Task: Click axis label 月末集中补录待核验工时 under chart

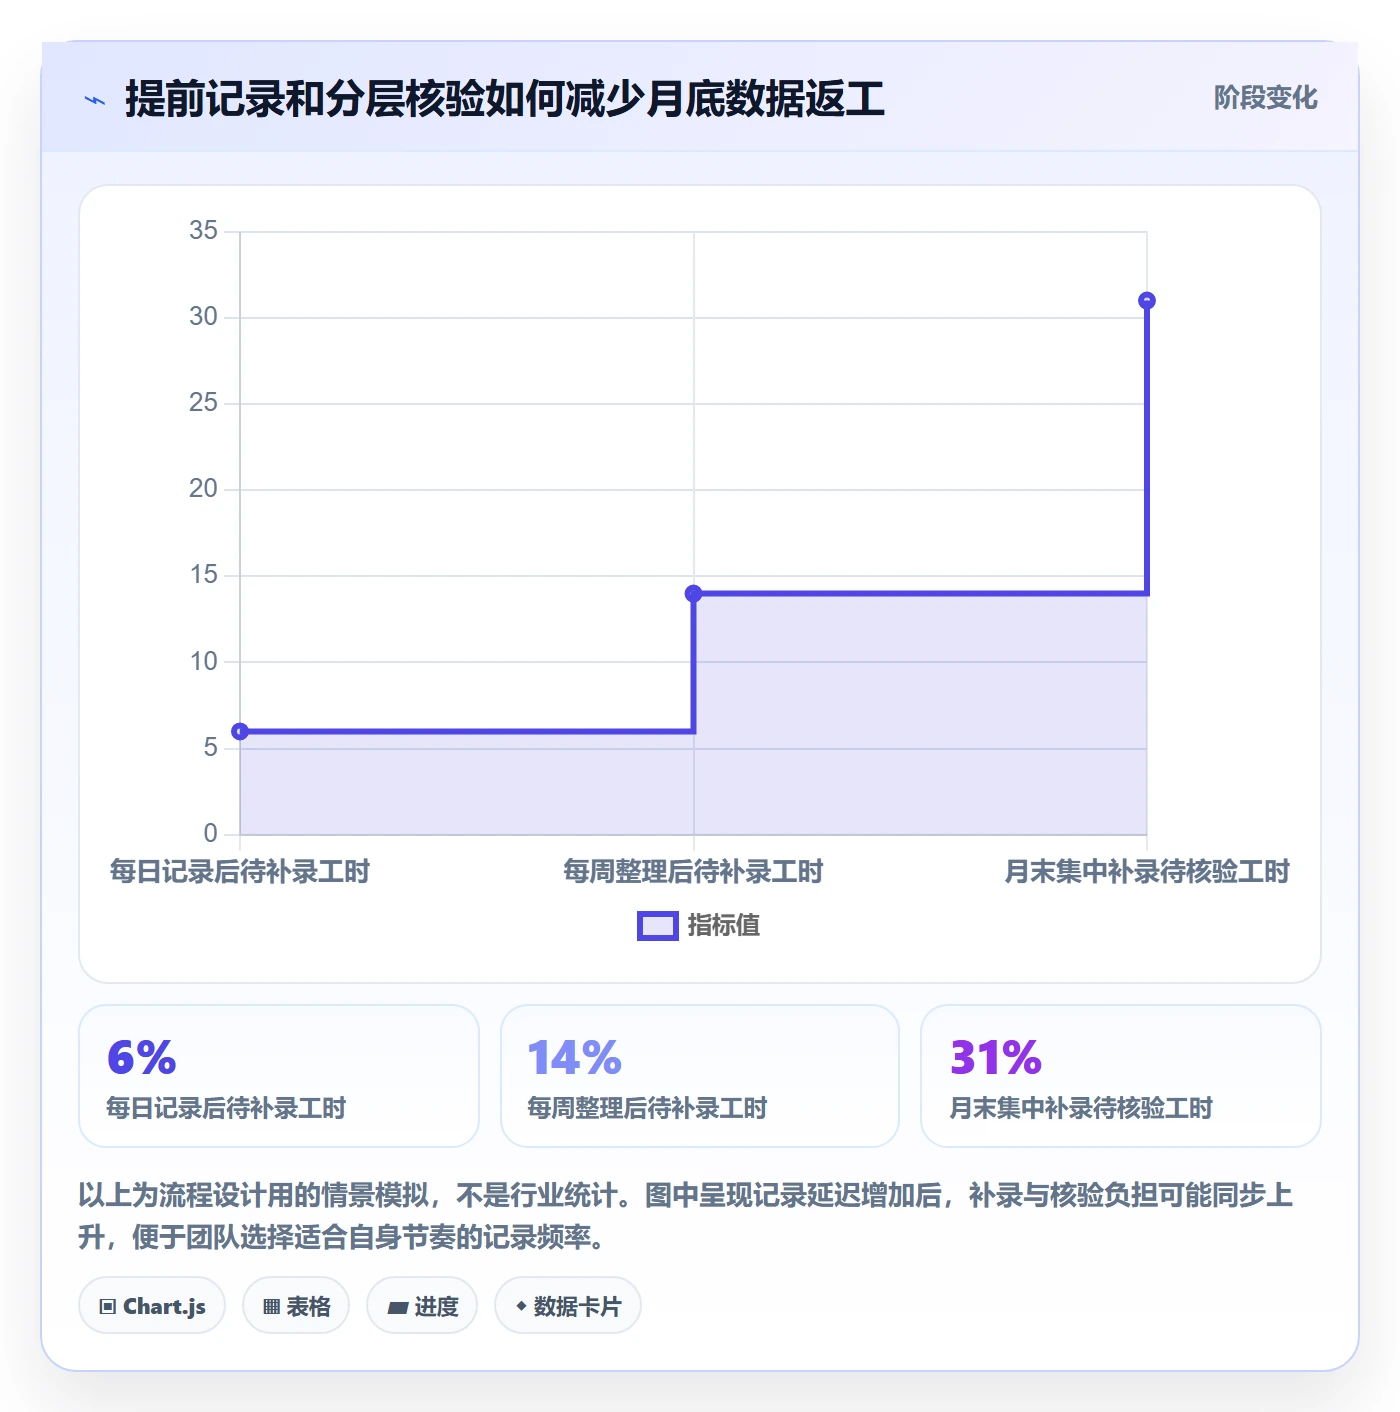Action: point(1147,872)
